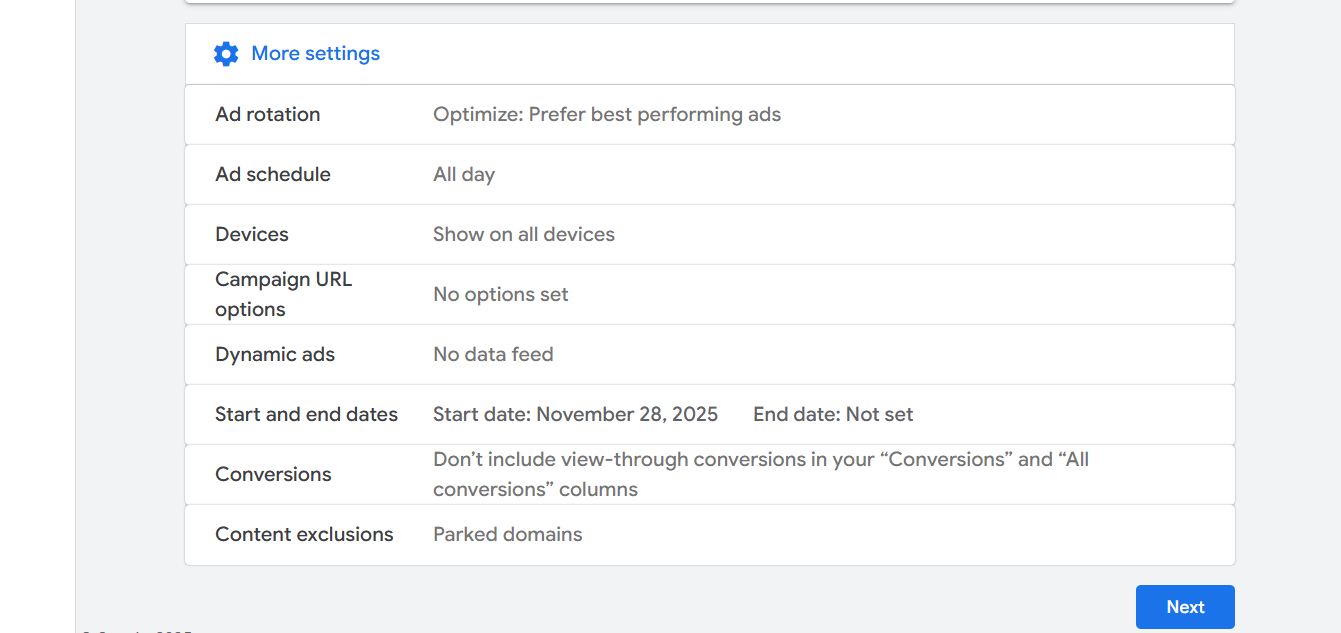Open the Content exclusions setting
1341x633 pixels.
(x=304, y=535)
